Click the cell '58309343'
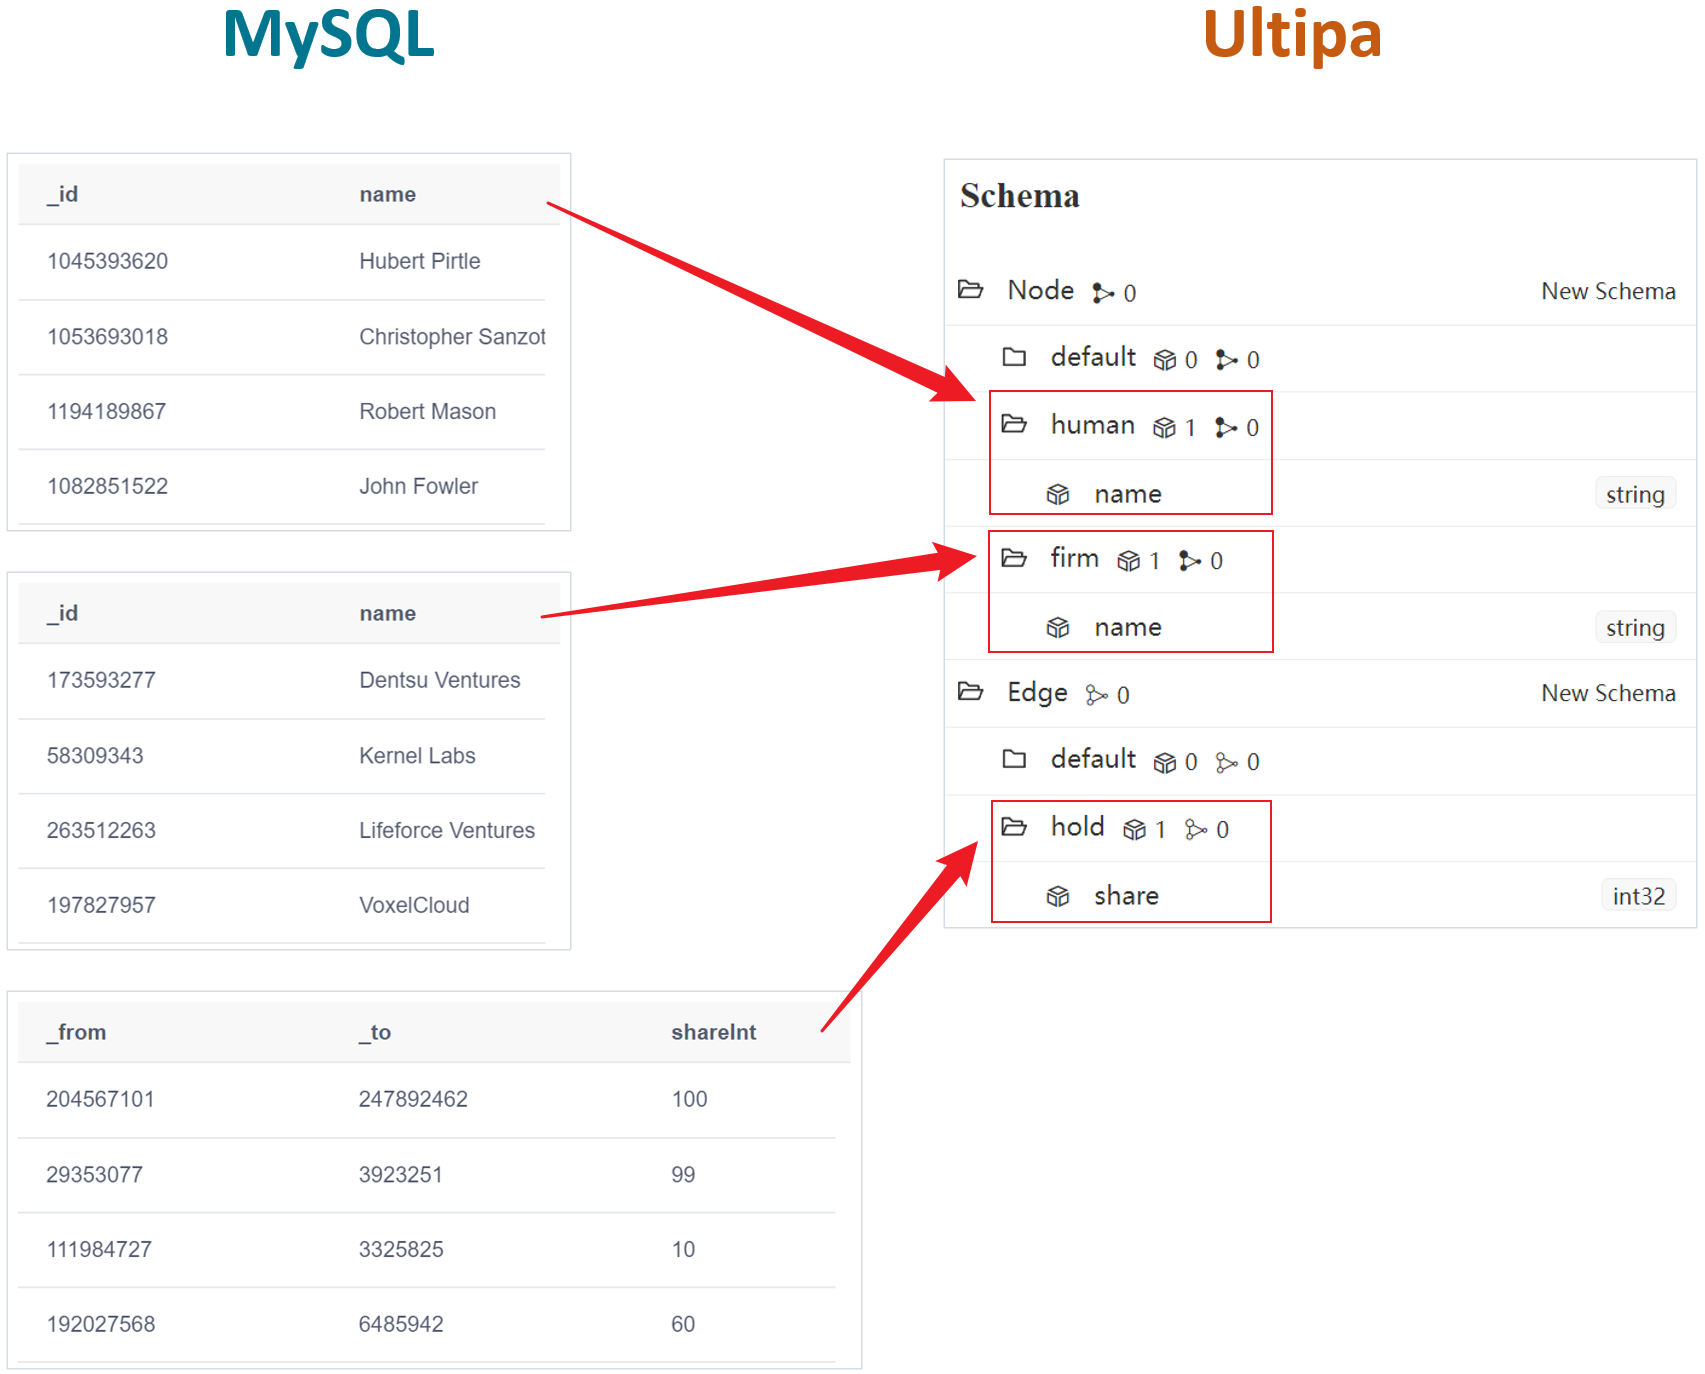Viewport: 1705px width, 1374px height. (x=95, y=755)
